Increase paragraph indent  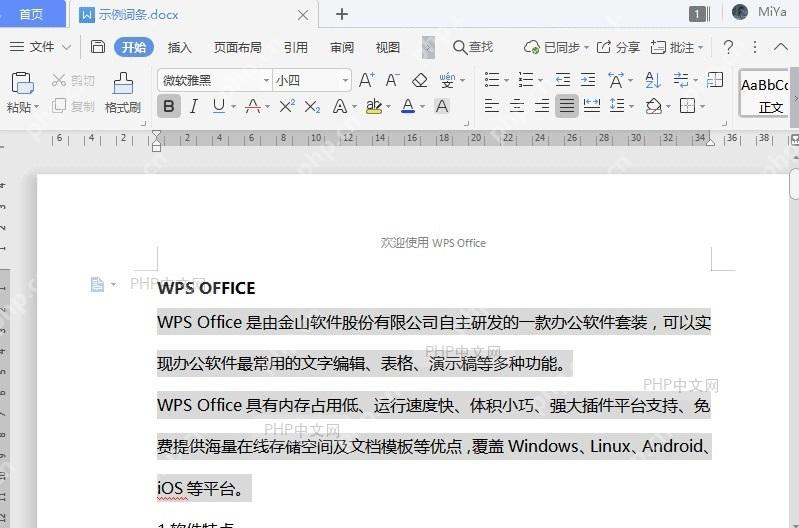(x=588, y=80)
